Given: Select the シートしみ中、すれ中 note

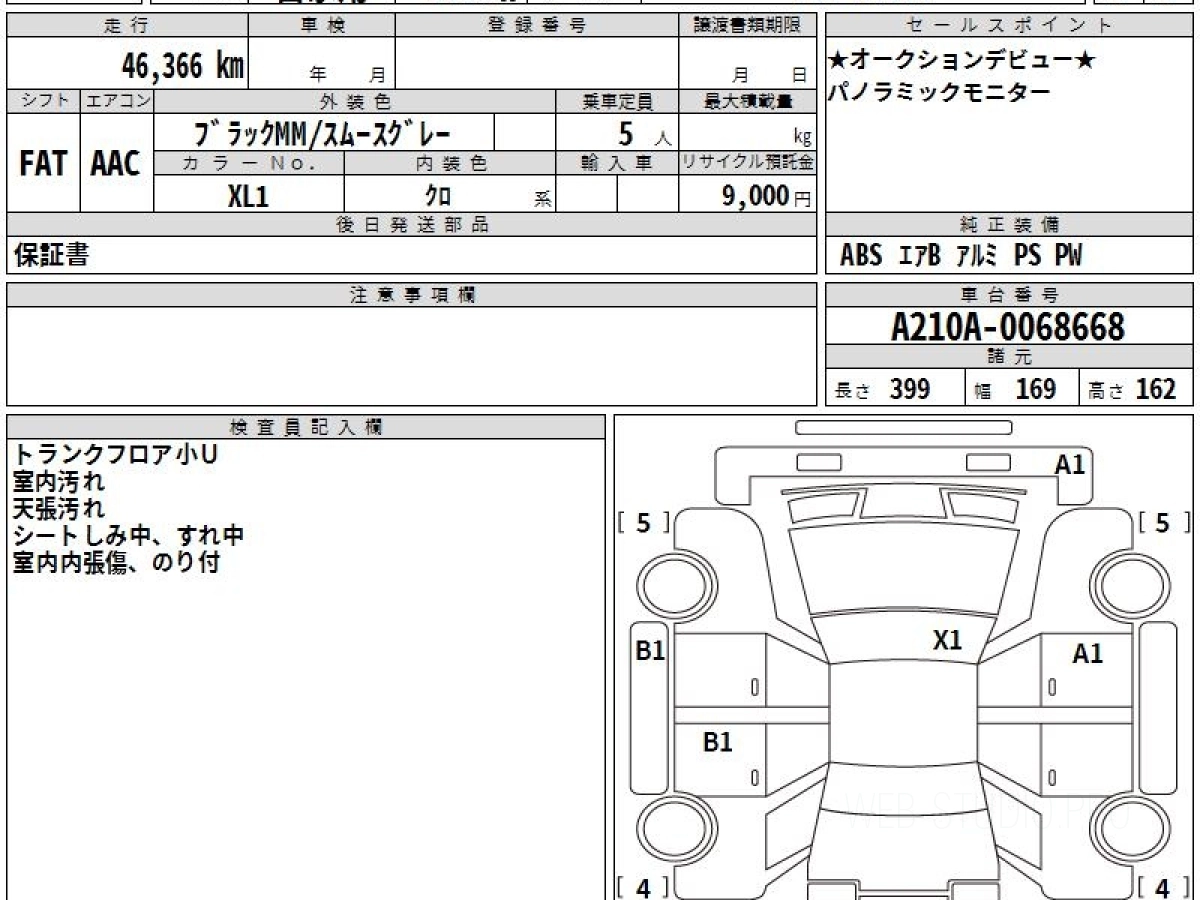Looking at the screenshot, I should [x=128, y=536].
